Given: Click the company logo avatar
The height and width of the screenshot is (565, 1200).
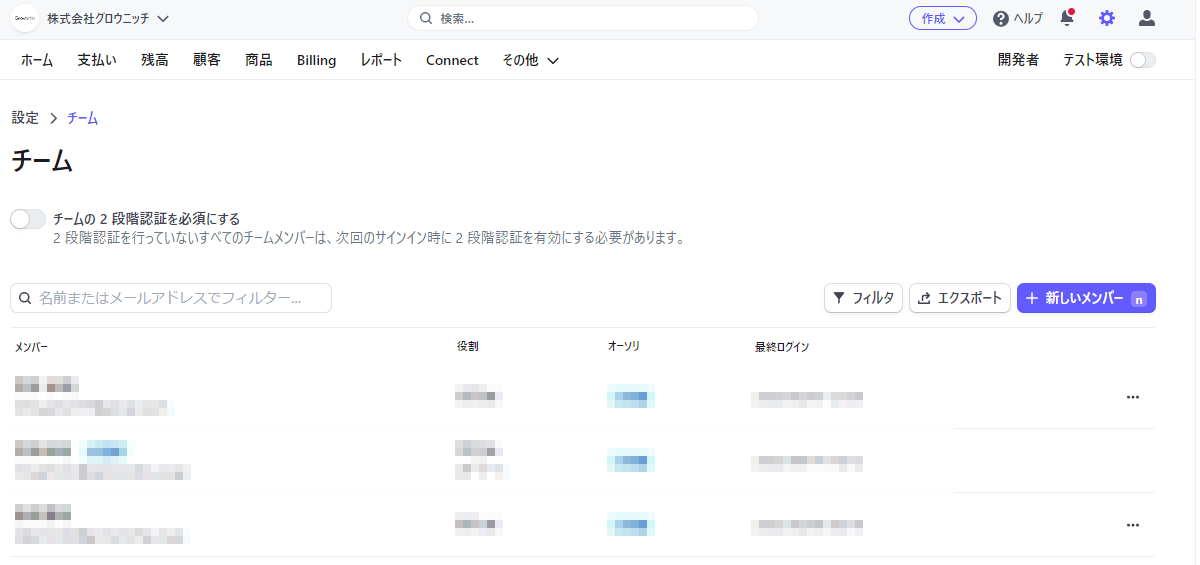Looking at the screenshot, I should tap(25, 18).
